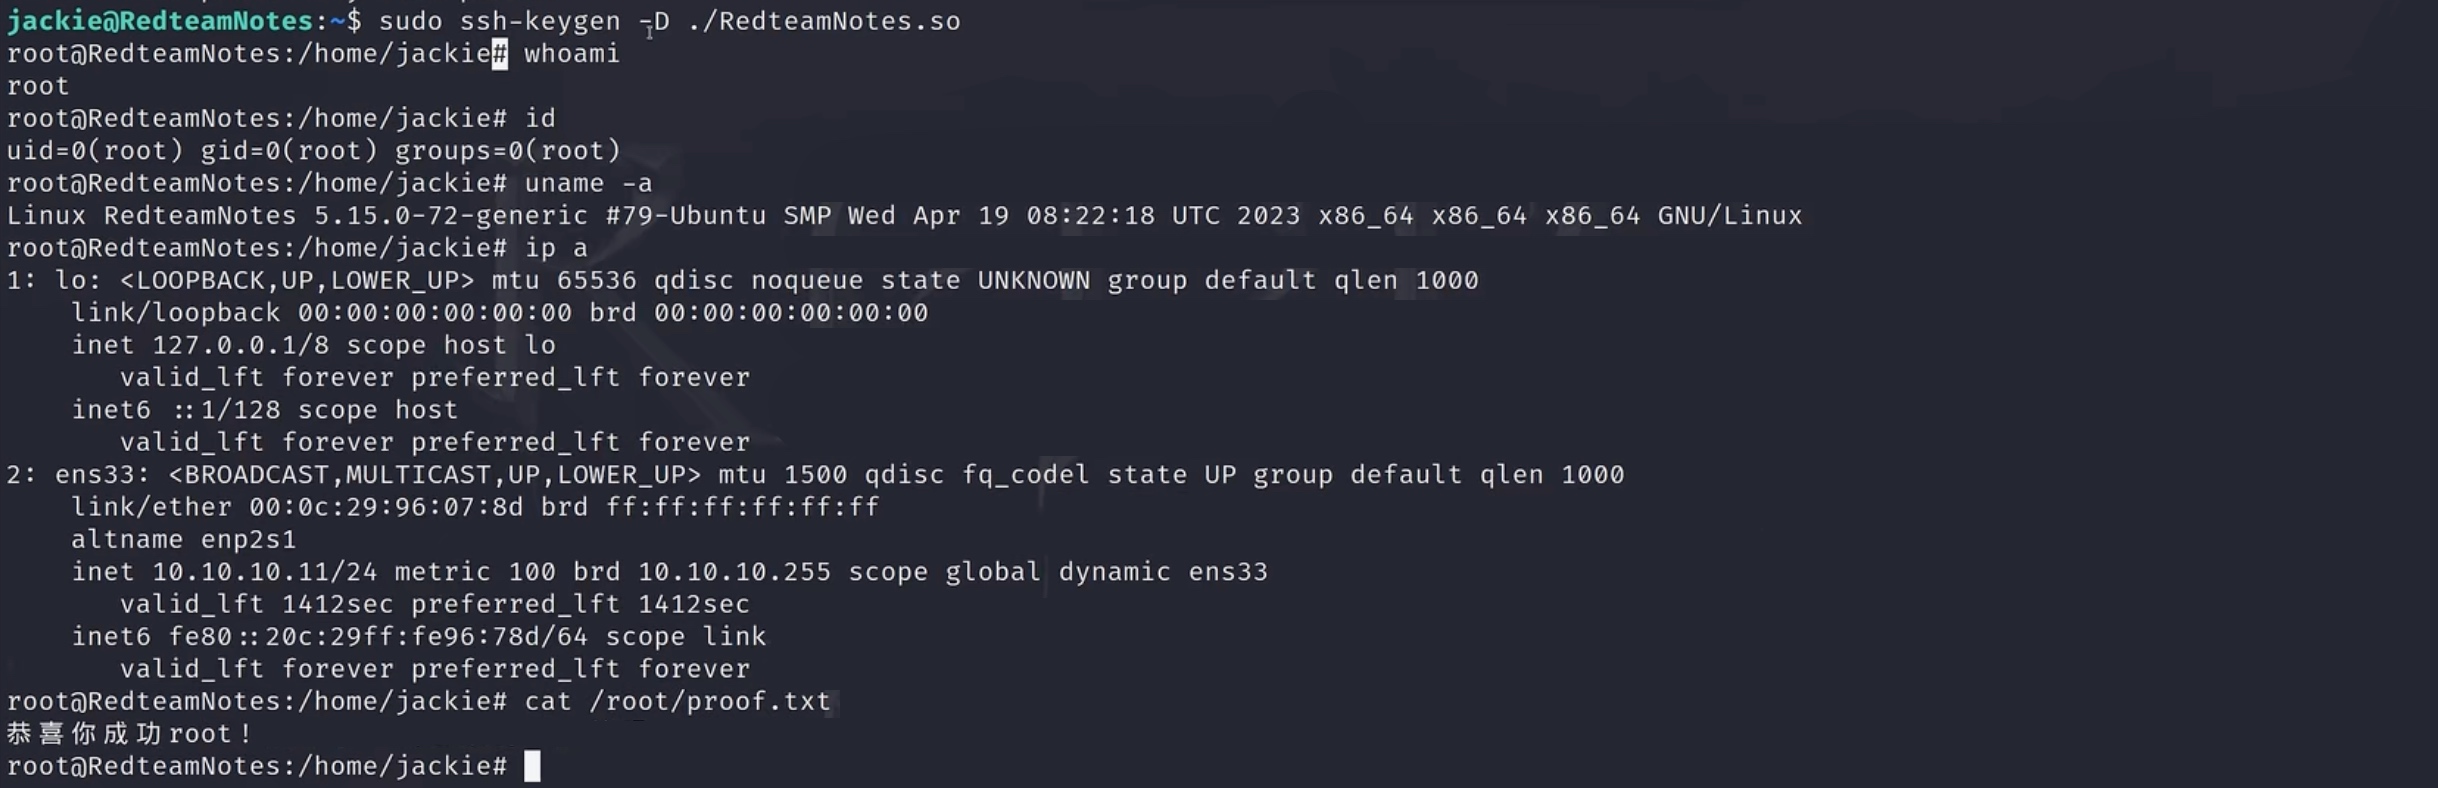
Task: Click the MAC address 00:0c:29:96:07:8d
Action: tap(386, 508)
